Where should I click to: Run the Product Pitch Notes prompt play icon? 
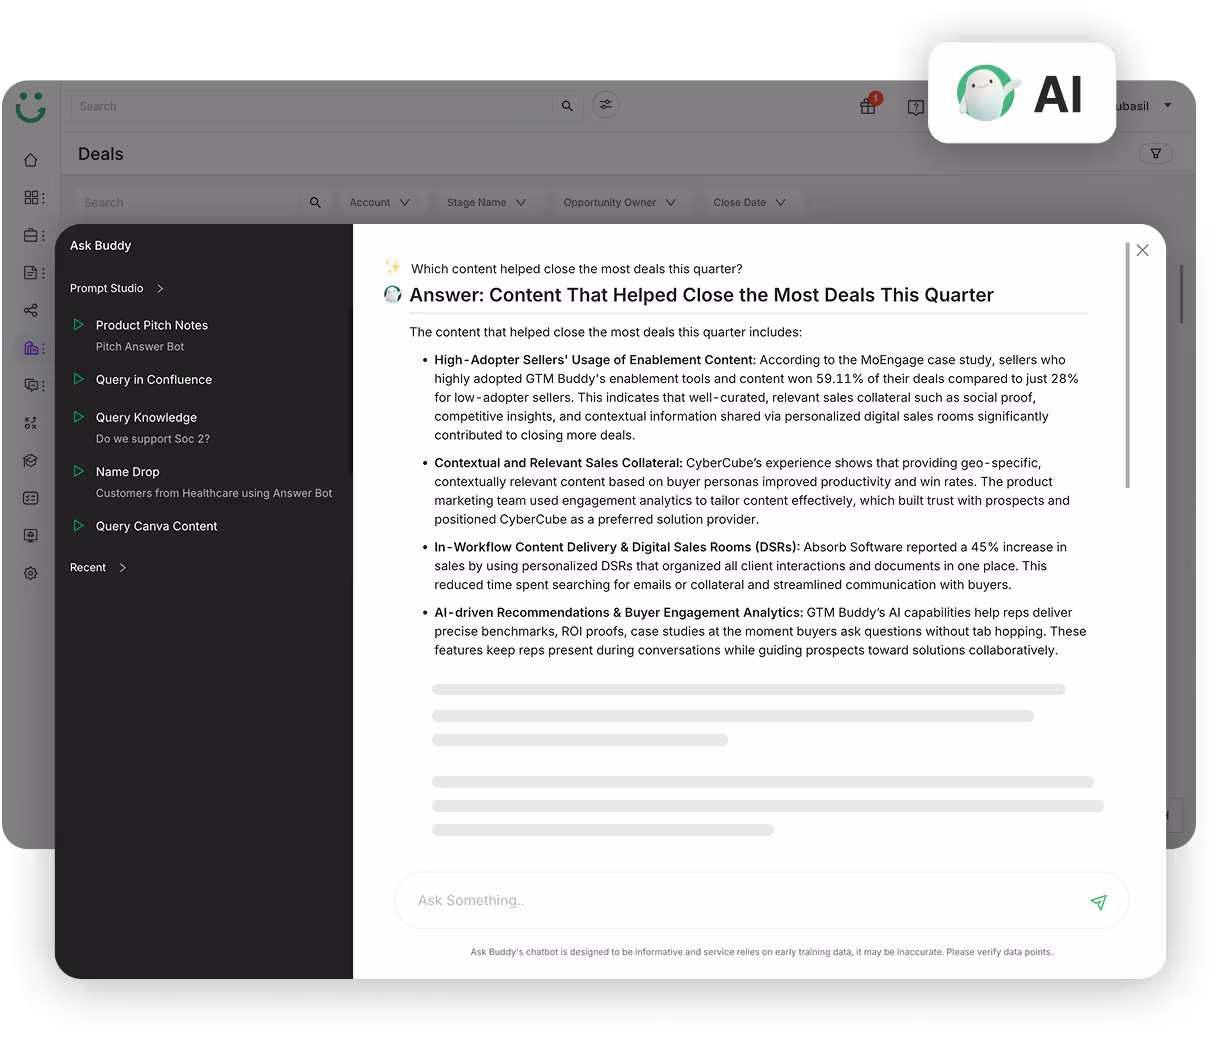coord(78,325)
